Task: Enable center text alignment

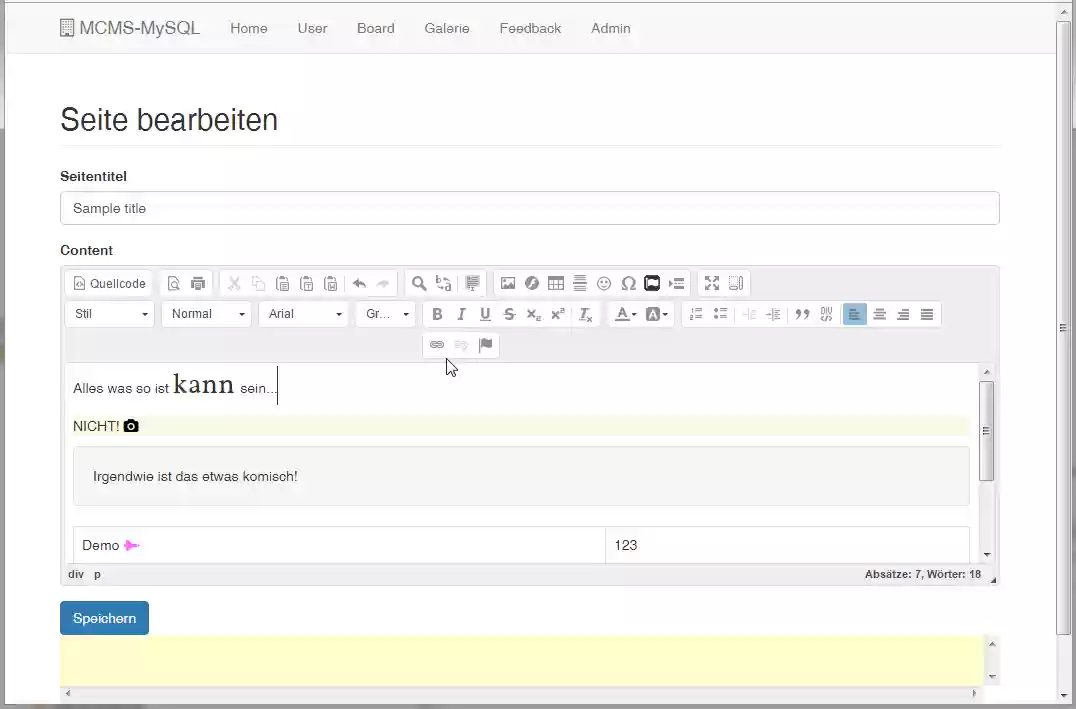Action: tap(879, 314)
